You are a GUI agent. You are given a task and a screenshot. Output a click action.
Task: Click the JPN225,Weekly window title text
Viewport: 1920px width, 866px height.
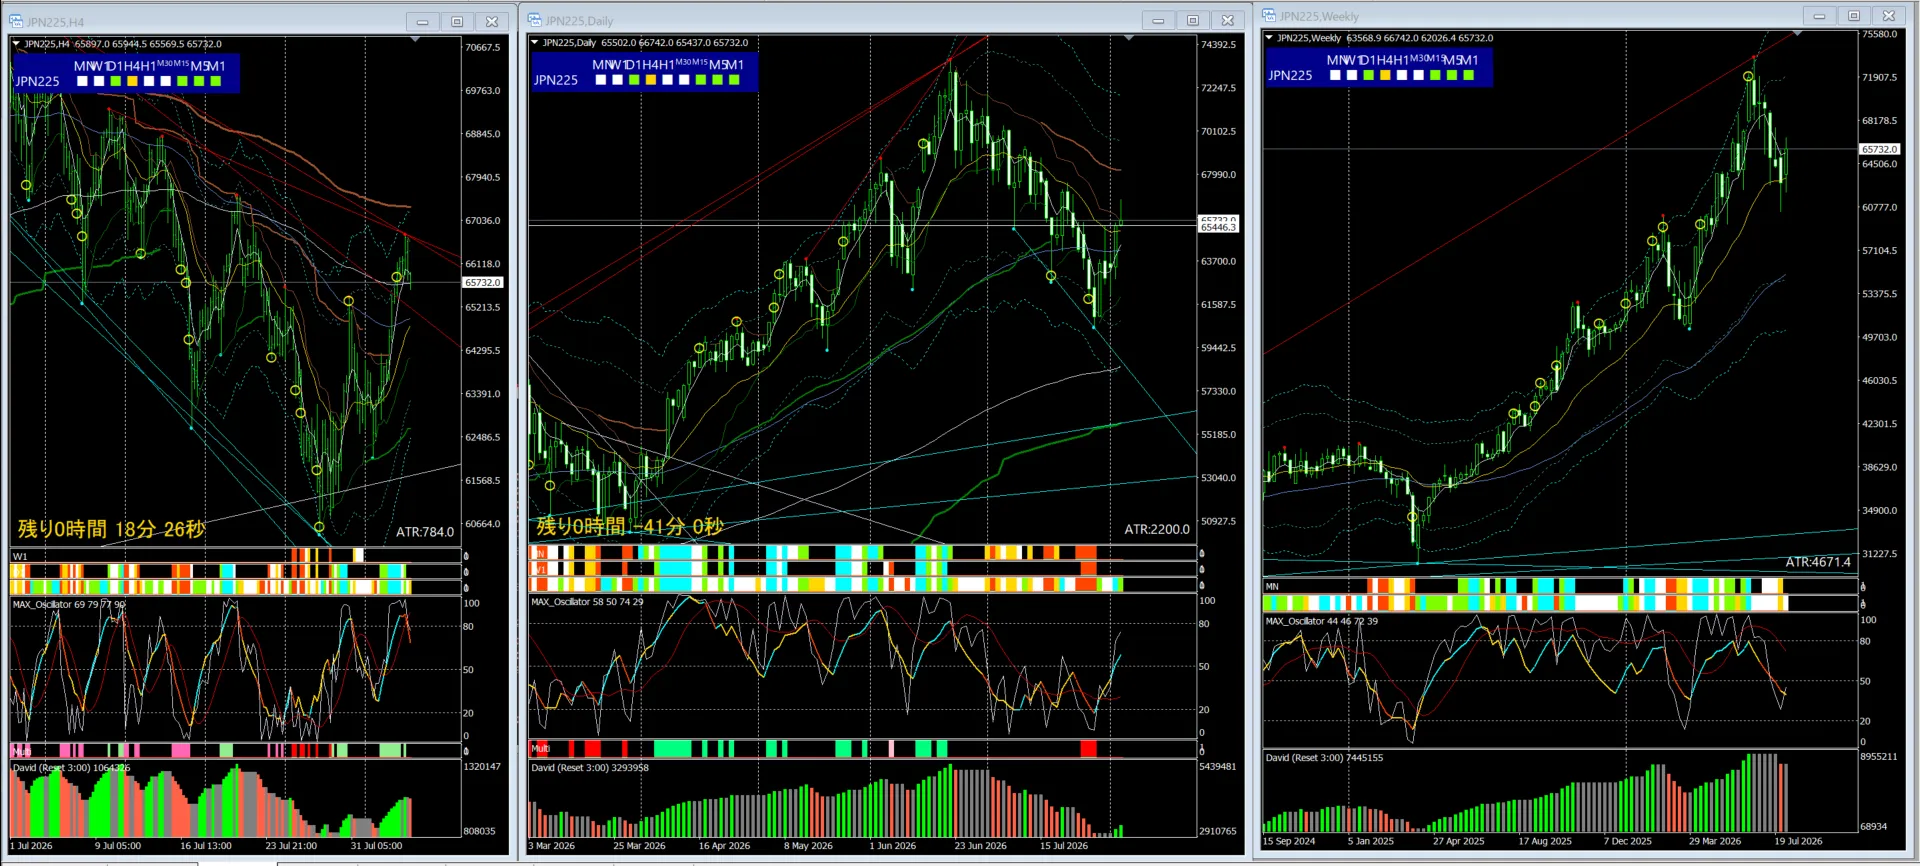[1319, 16]
